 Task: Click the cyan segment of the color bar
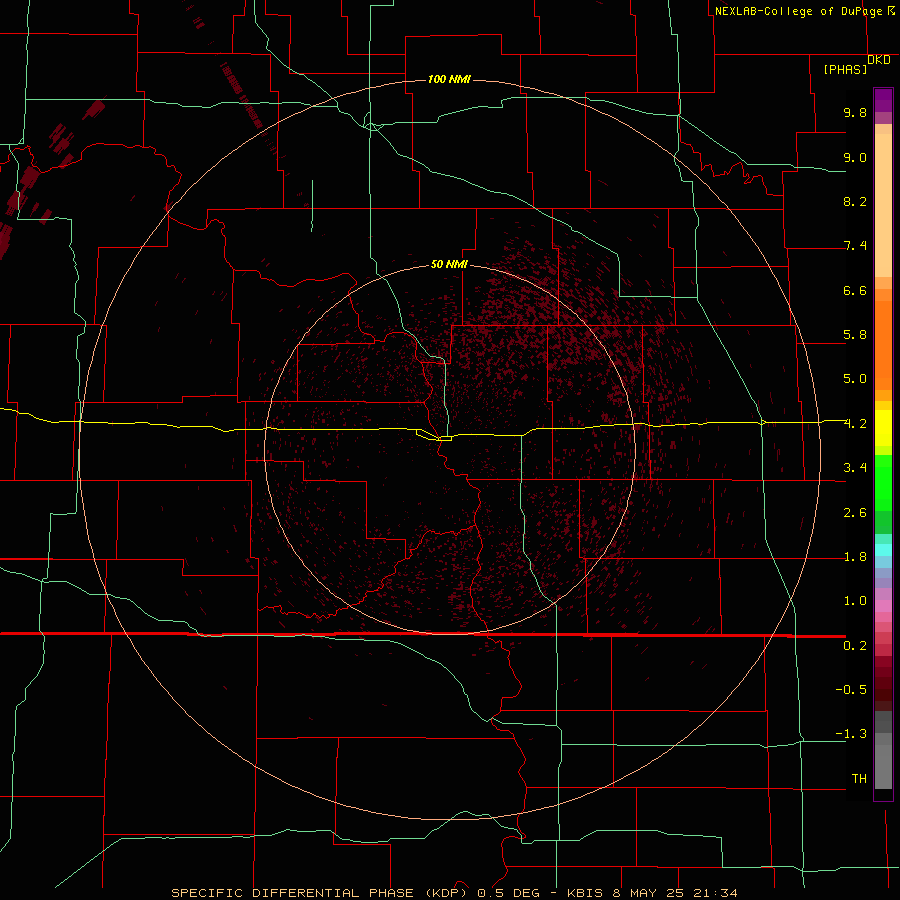click(883, 549)
